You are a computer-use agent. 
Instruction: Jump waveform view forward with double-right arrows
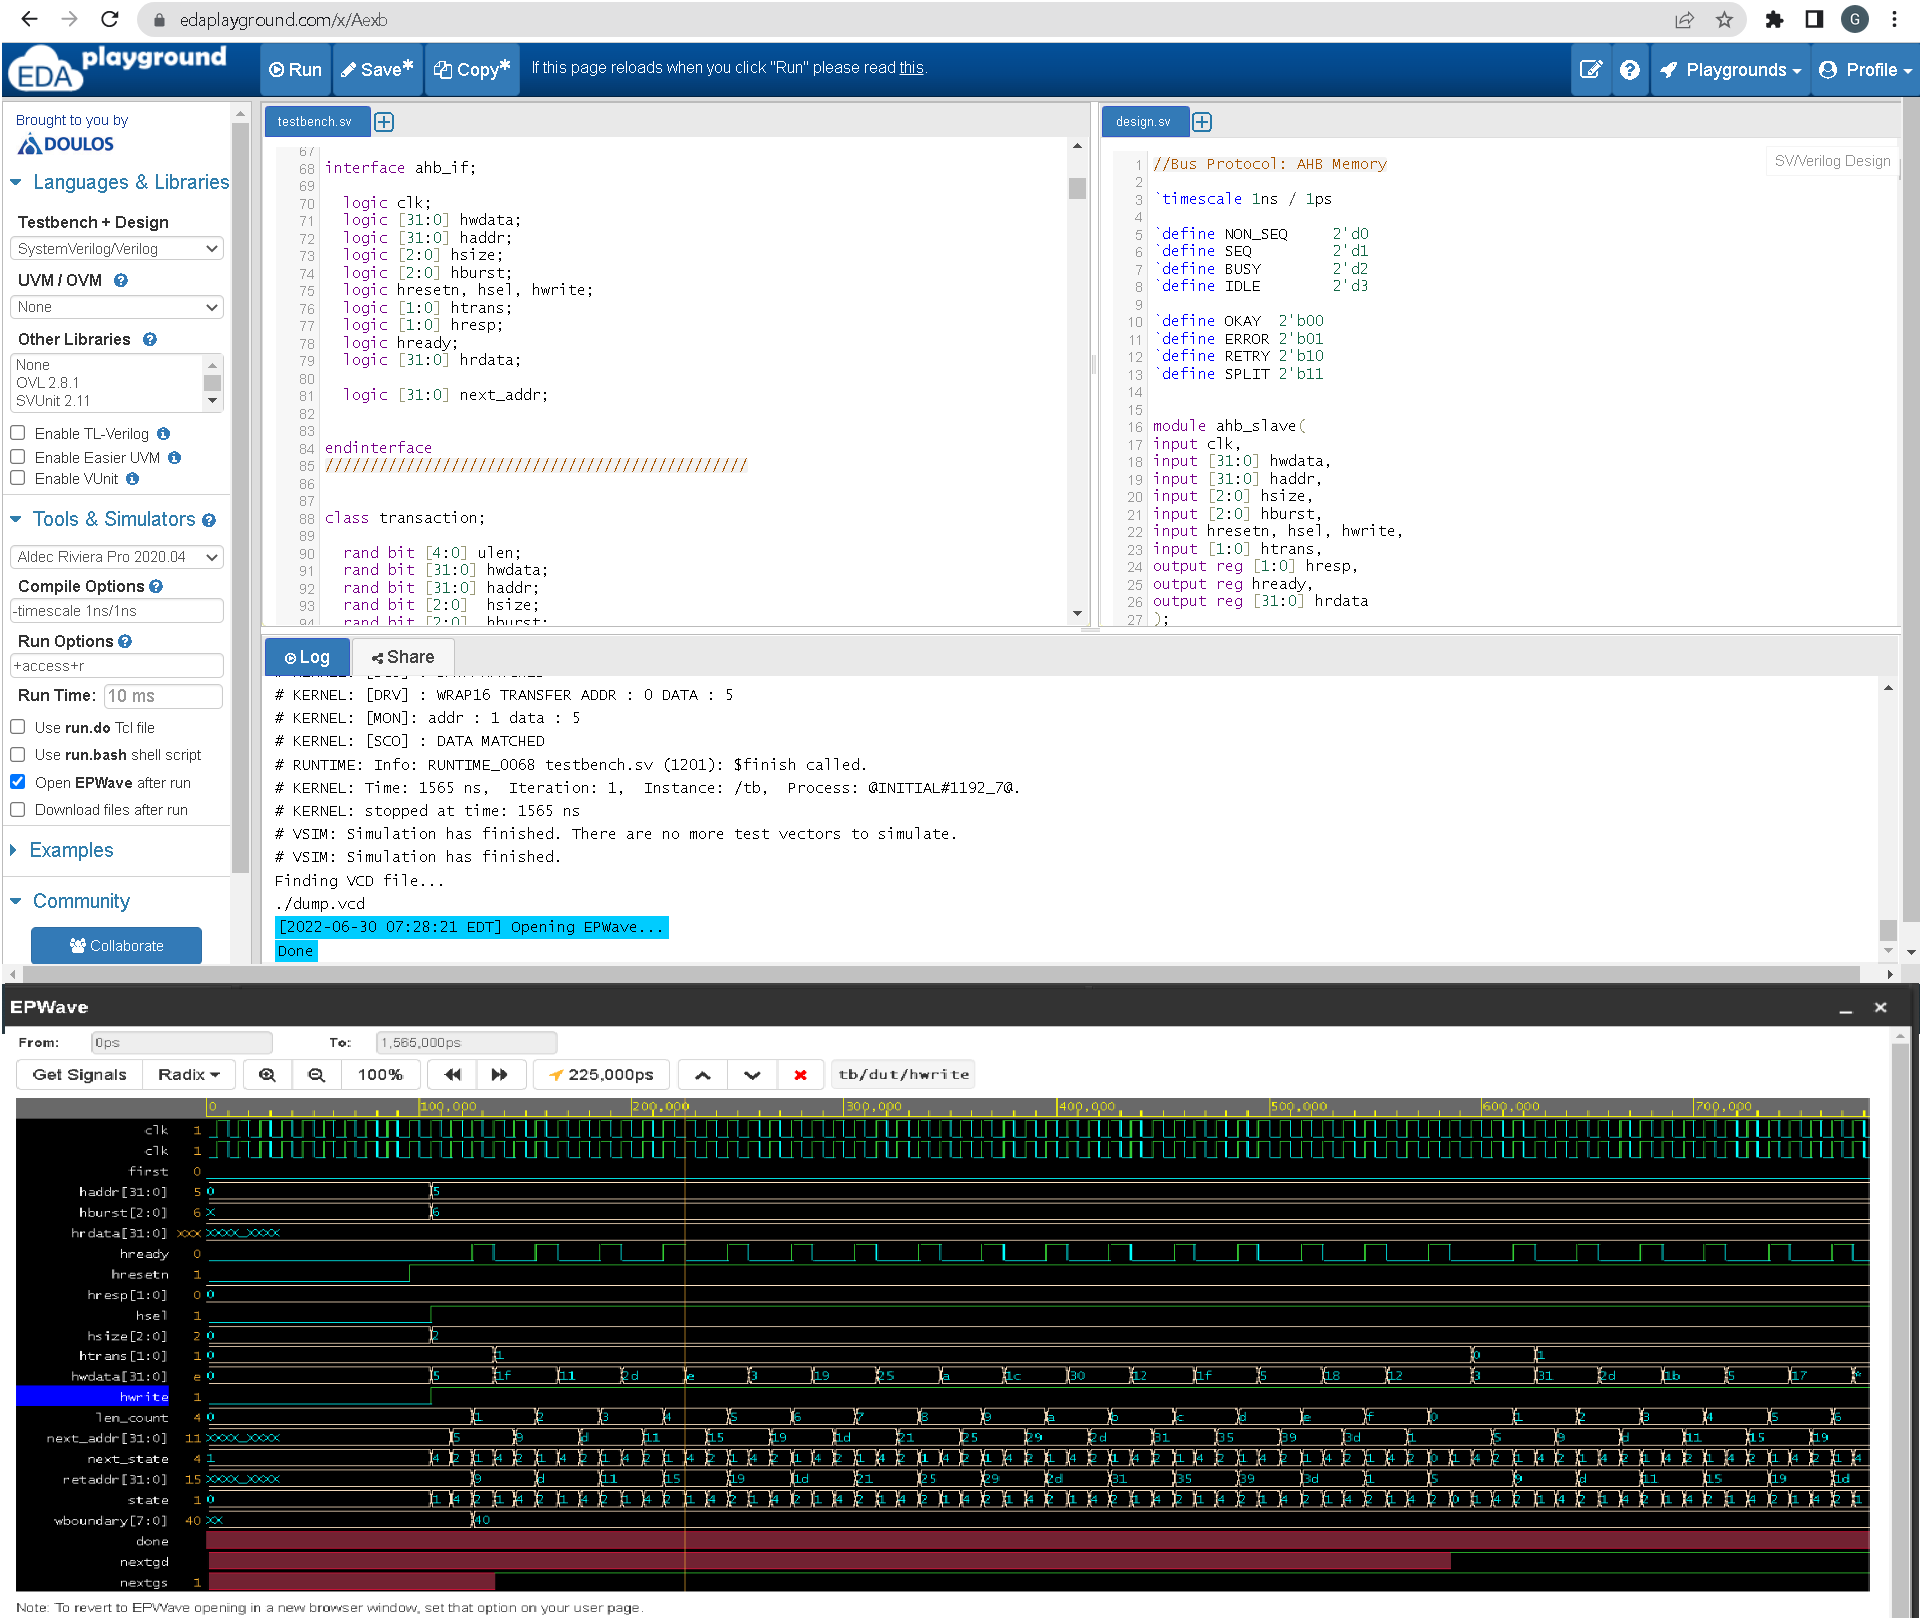click(501, 1074)
